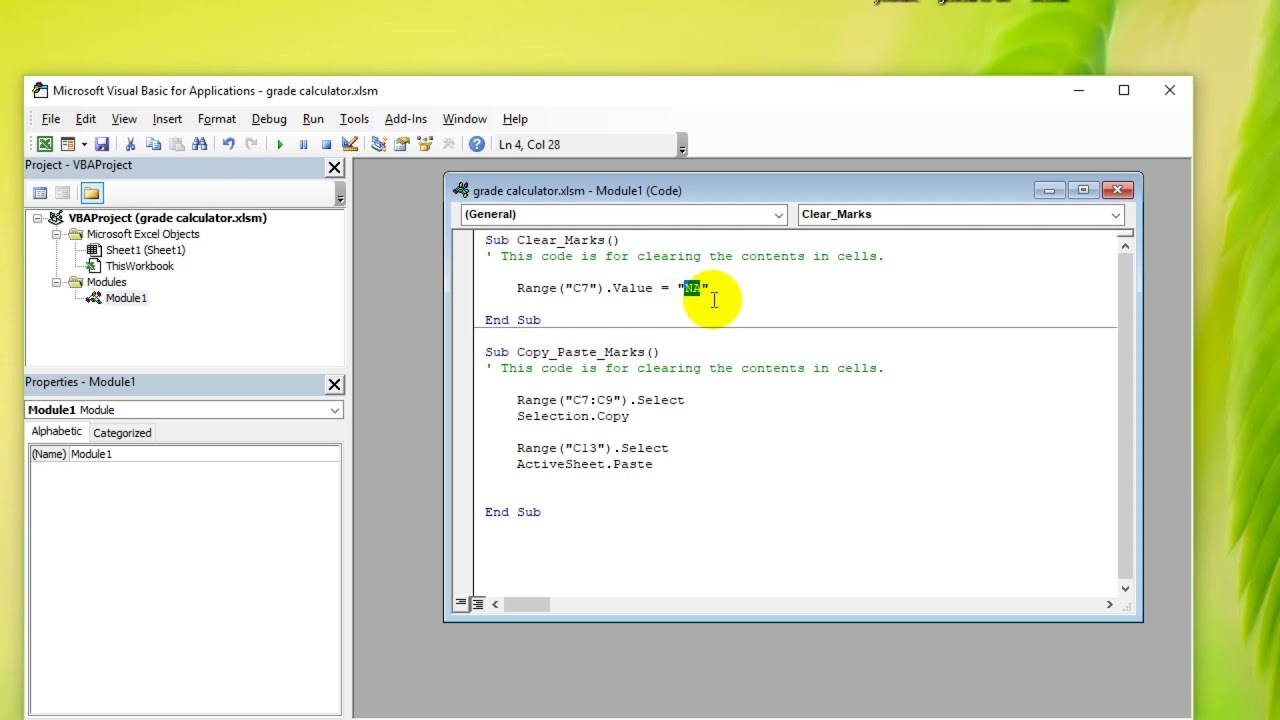Toggle Full Module View in the code window
Viewport: 1280px width, 720px height.
(478, 604)
